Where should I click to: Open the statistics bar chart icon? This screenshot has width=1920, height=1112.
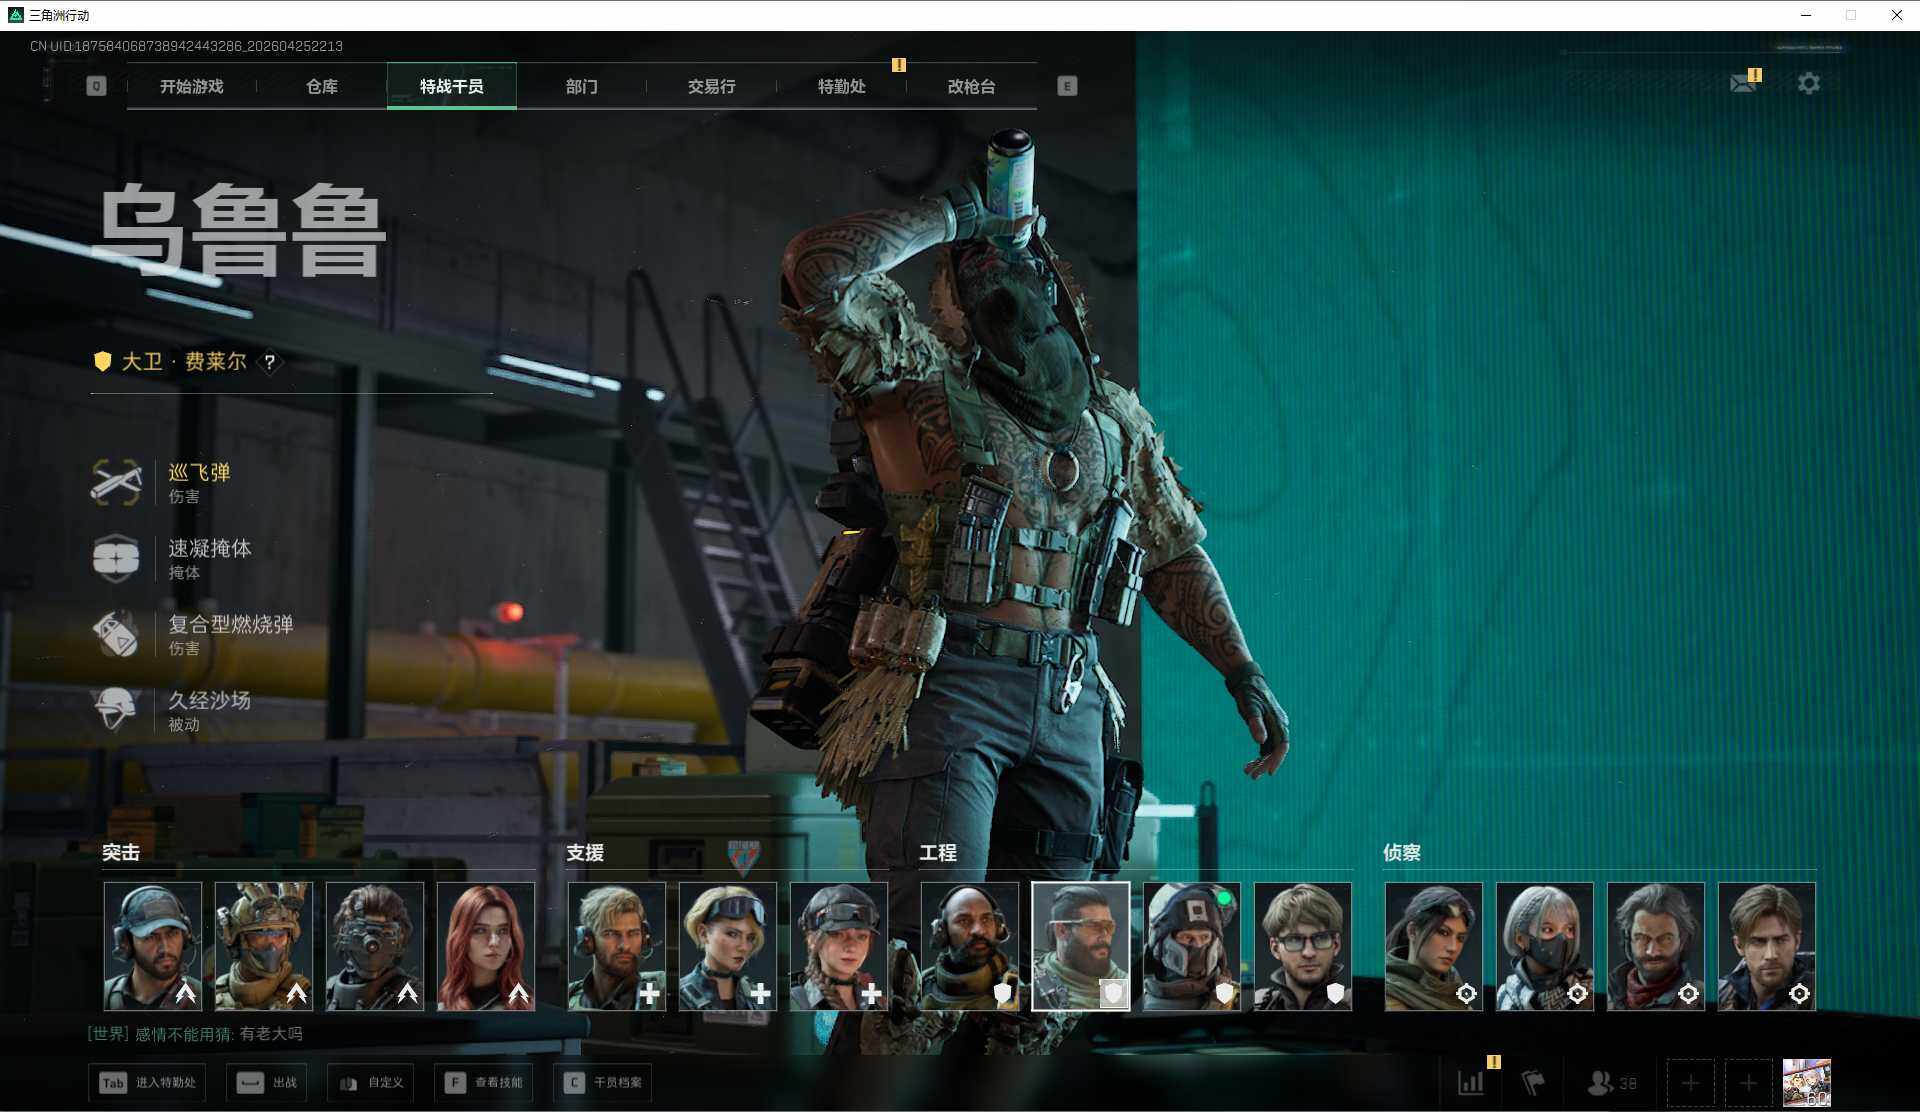(1470, 1082)
